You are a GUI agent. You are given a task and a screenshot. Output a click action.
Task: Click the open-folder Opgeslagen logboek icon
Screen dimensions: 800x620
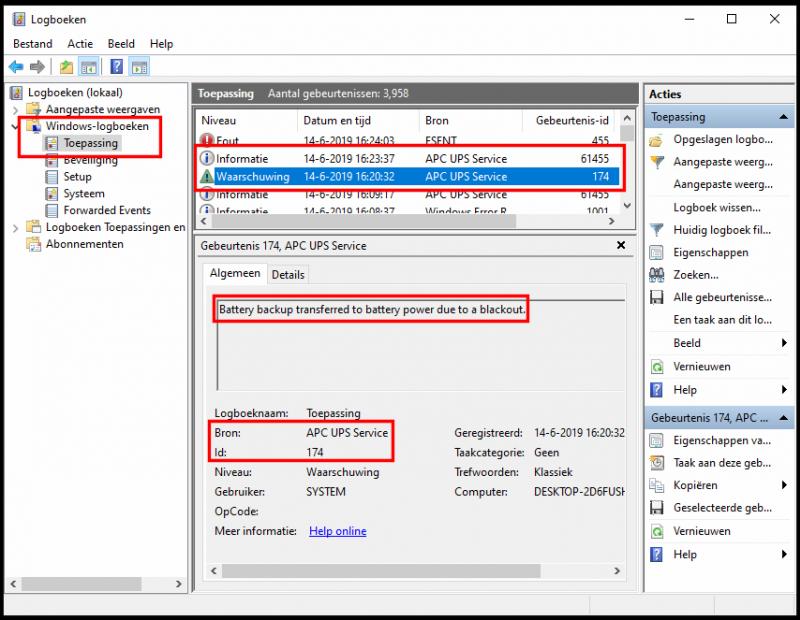(656, 140)
